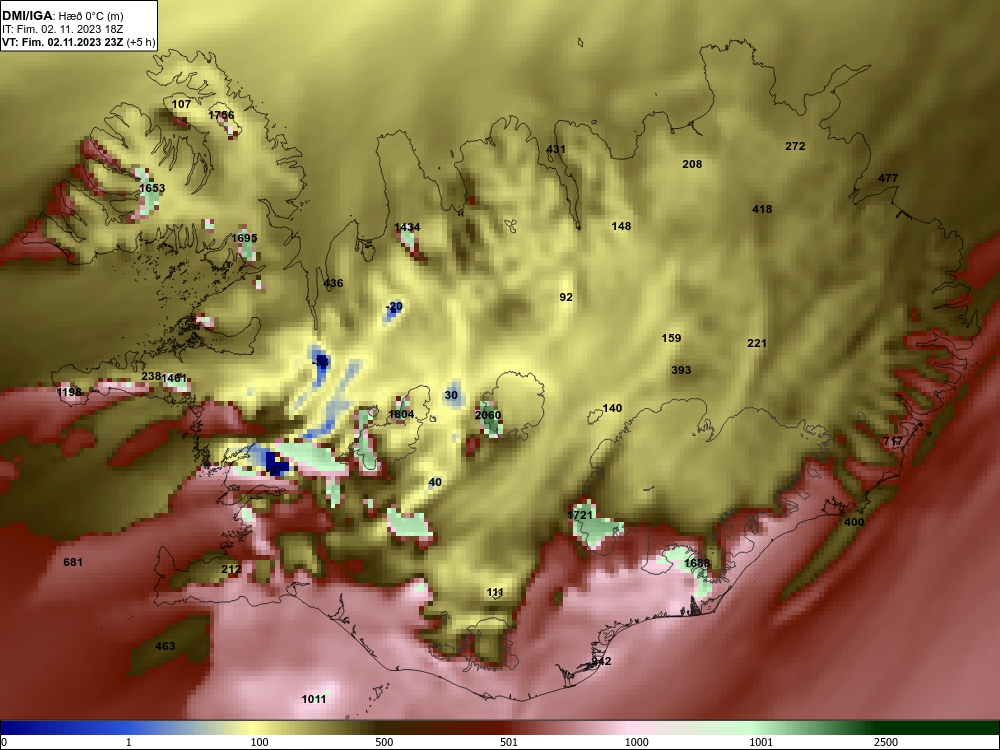Viewport: 1000px width, 750px height.
Task: Click the 'VT: Fim. 02.11.2023 23Z (+5 h)' line
Action: pyautogui.click(x=78, y=42)
